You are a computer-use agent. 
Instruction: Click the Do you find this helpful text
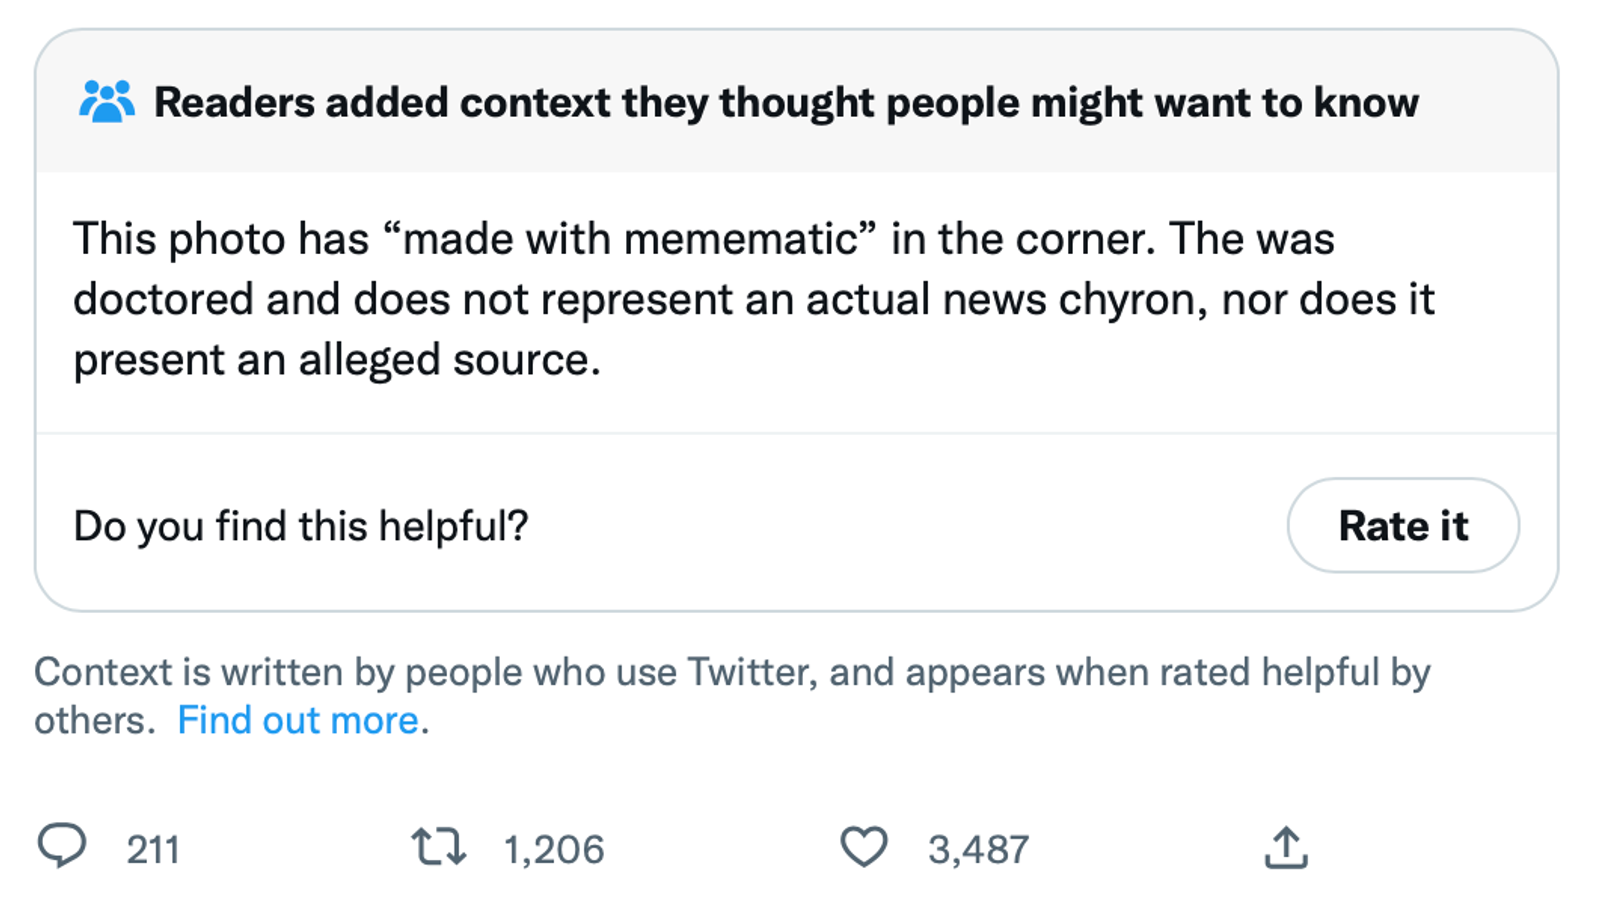point(301,526)
